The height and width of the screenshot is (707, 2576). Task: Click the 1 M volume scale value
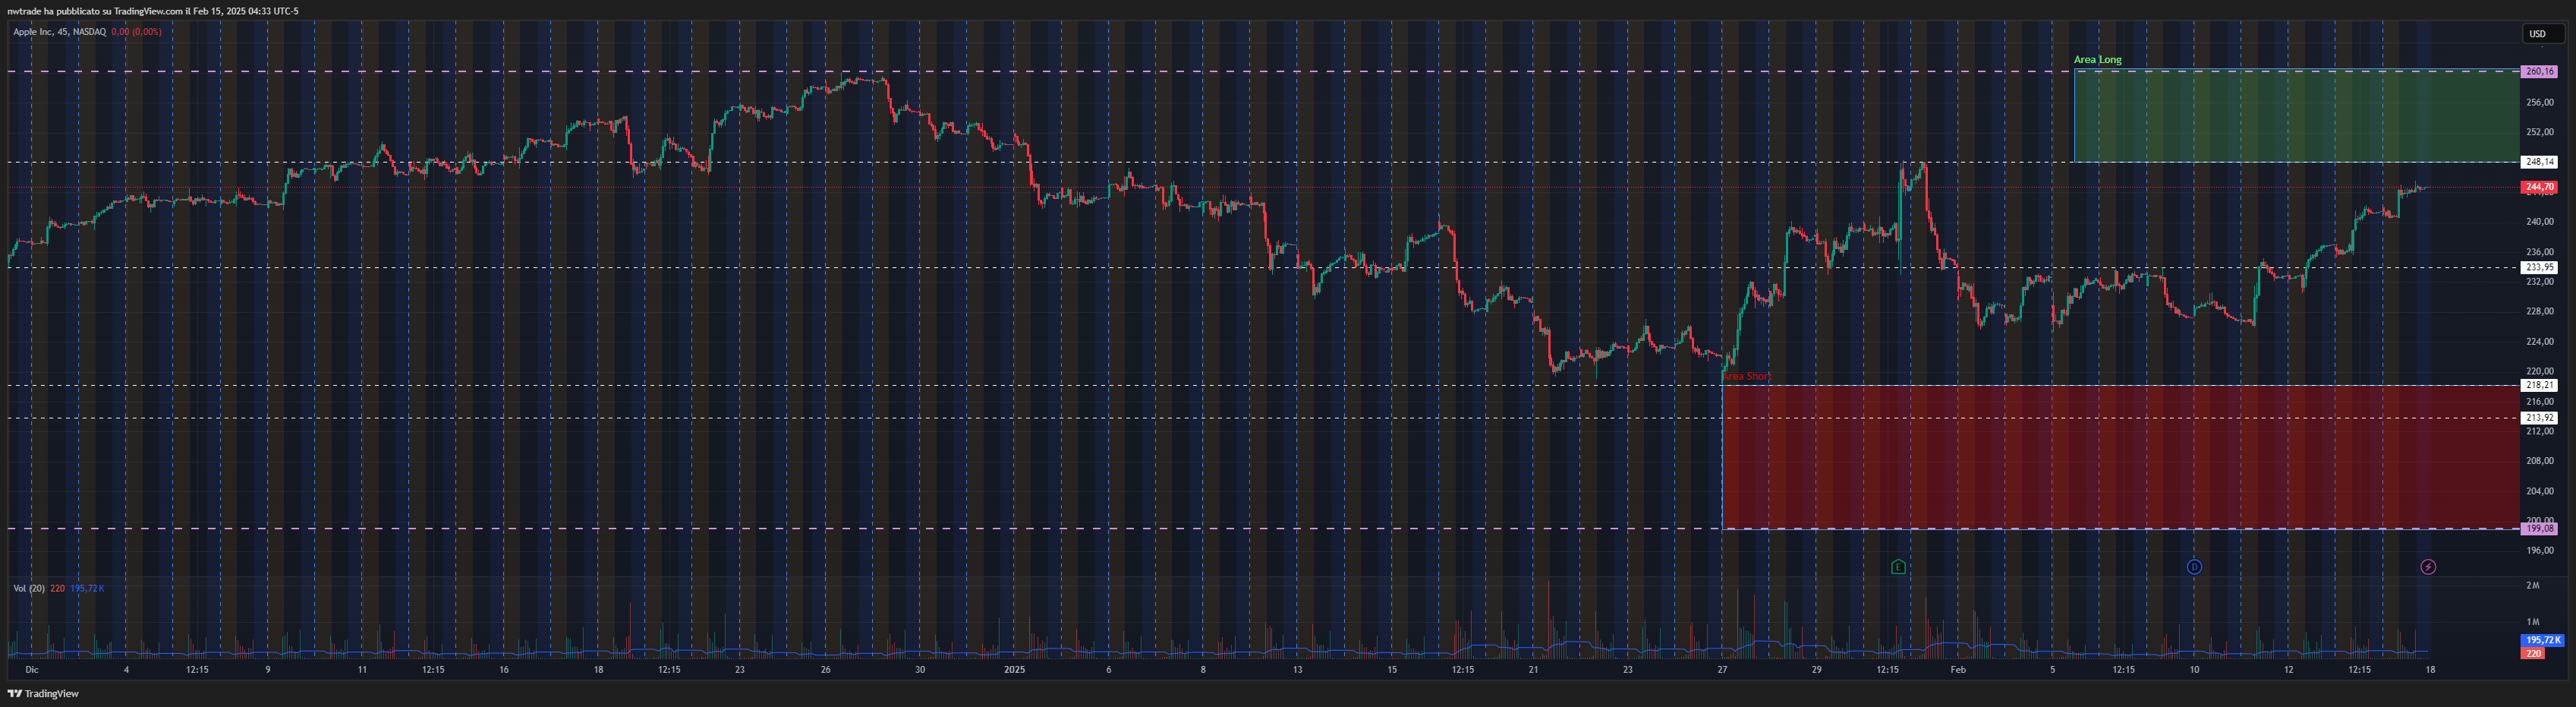coord(2533,622)
